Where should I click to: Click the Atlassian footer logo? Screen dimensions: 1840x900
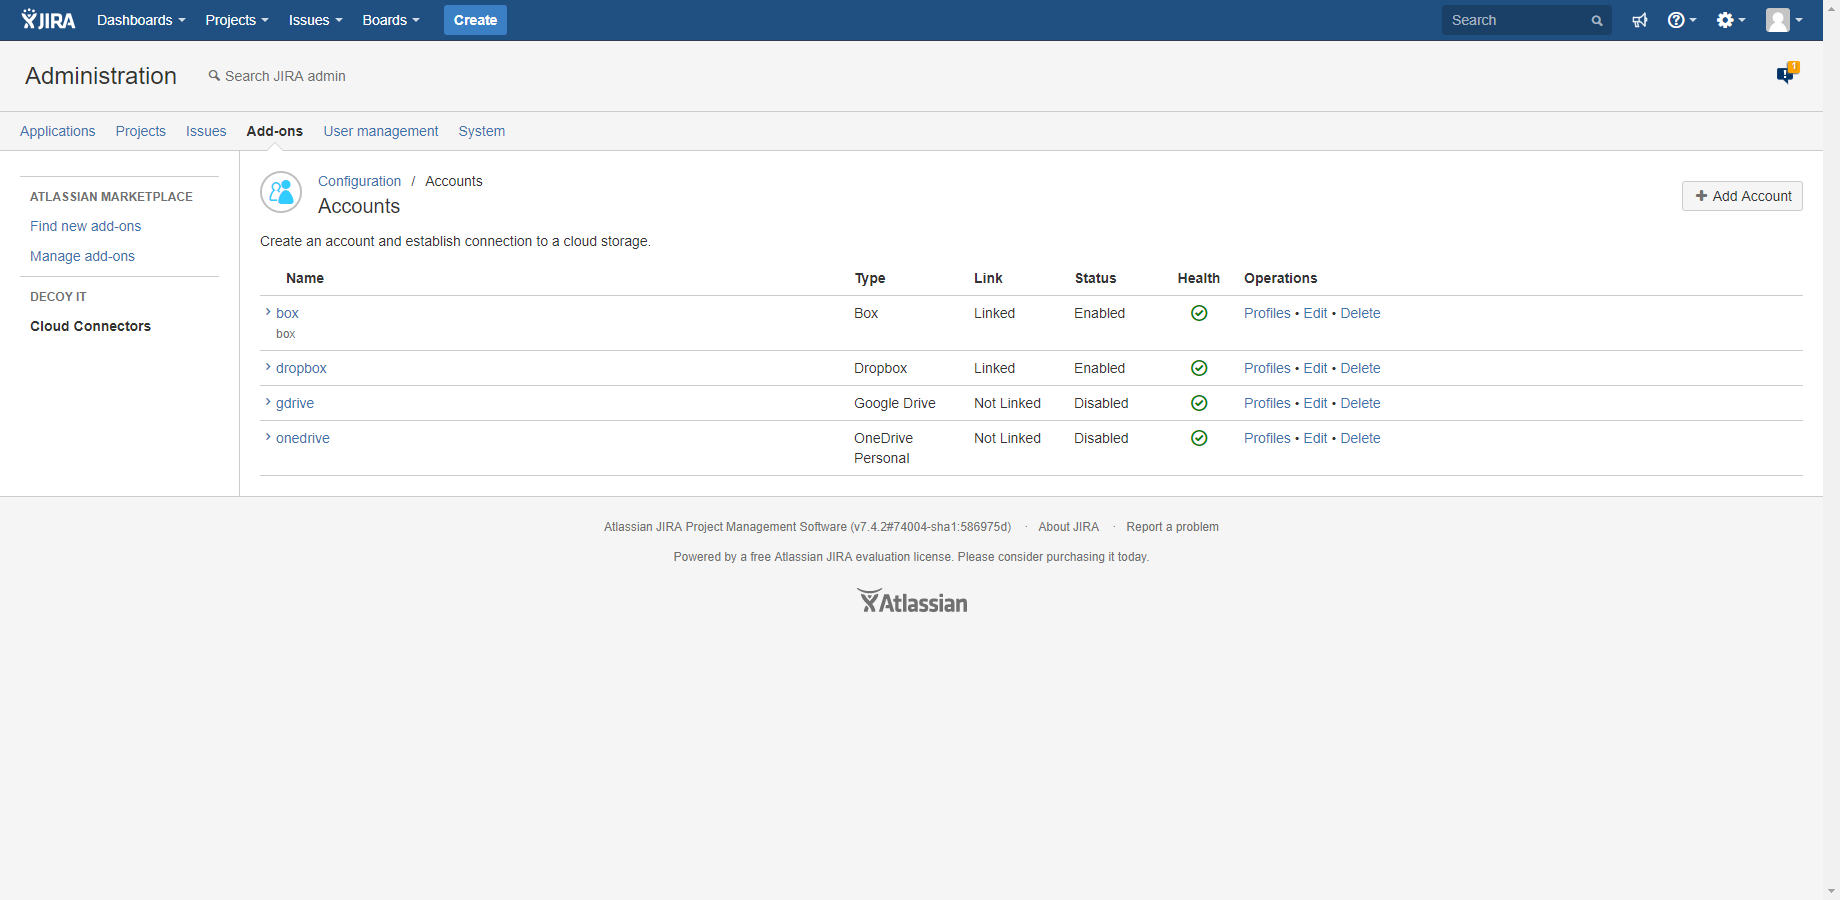912,601
